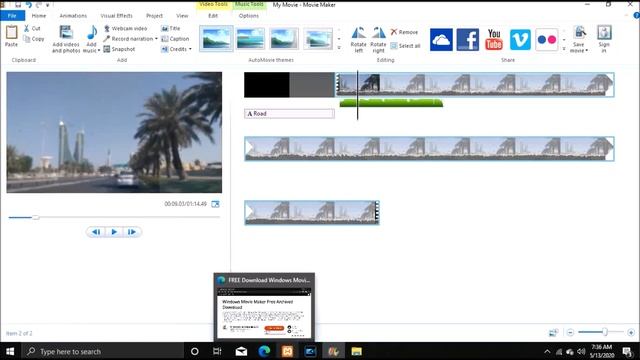Click the Add music note icon
Screen dimensions: 640x360
tap(92, 32)
